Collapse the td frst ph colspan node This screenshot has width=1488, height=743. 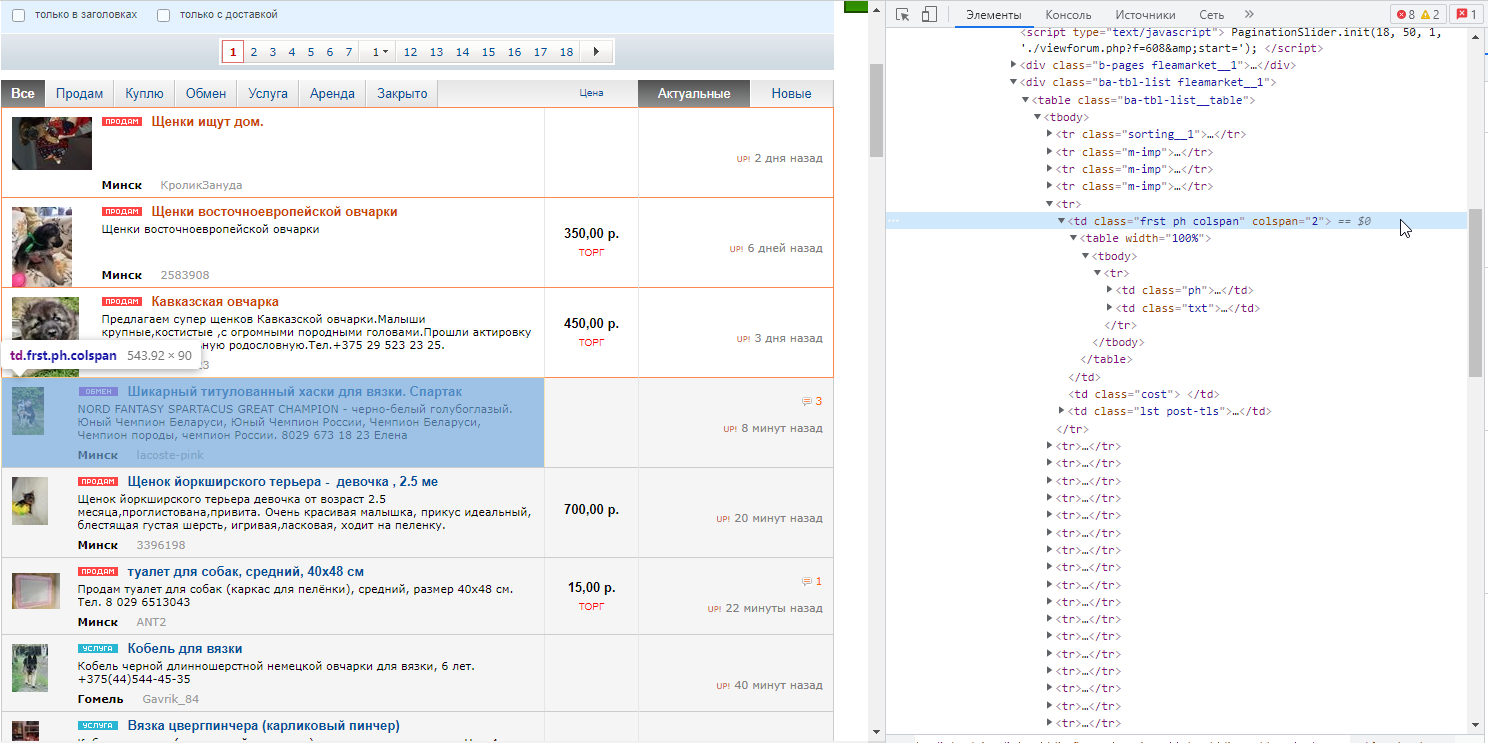click(1062, 221)
